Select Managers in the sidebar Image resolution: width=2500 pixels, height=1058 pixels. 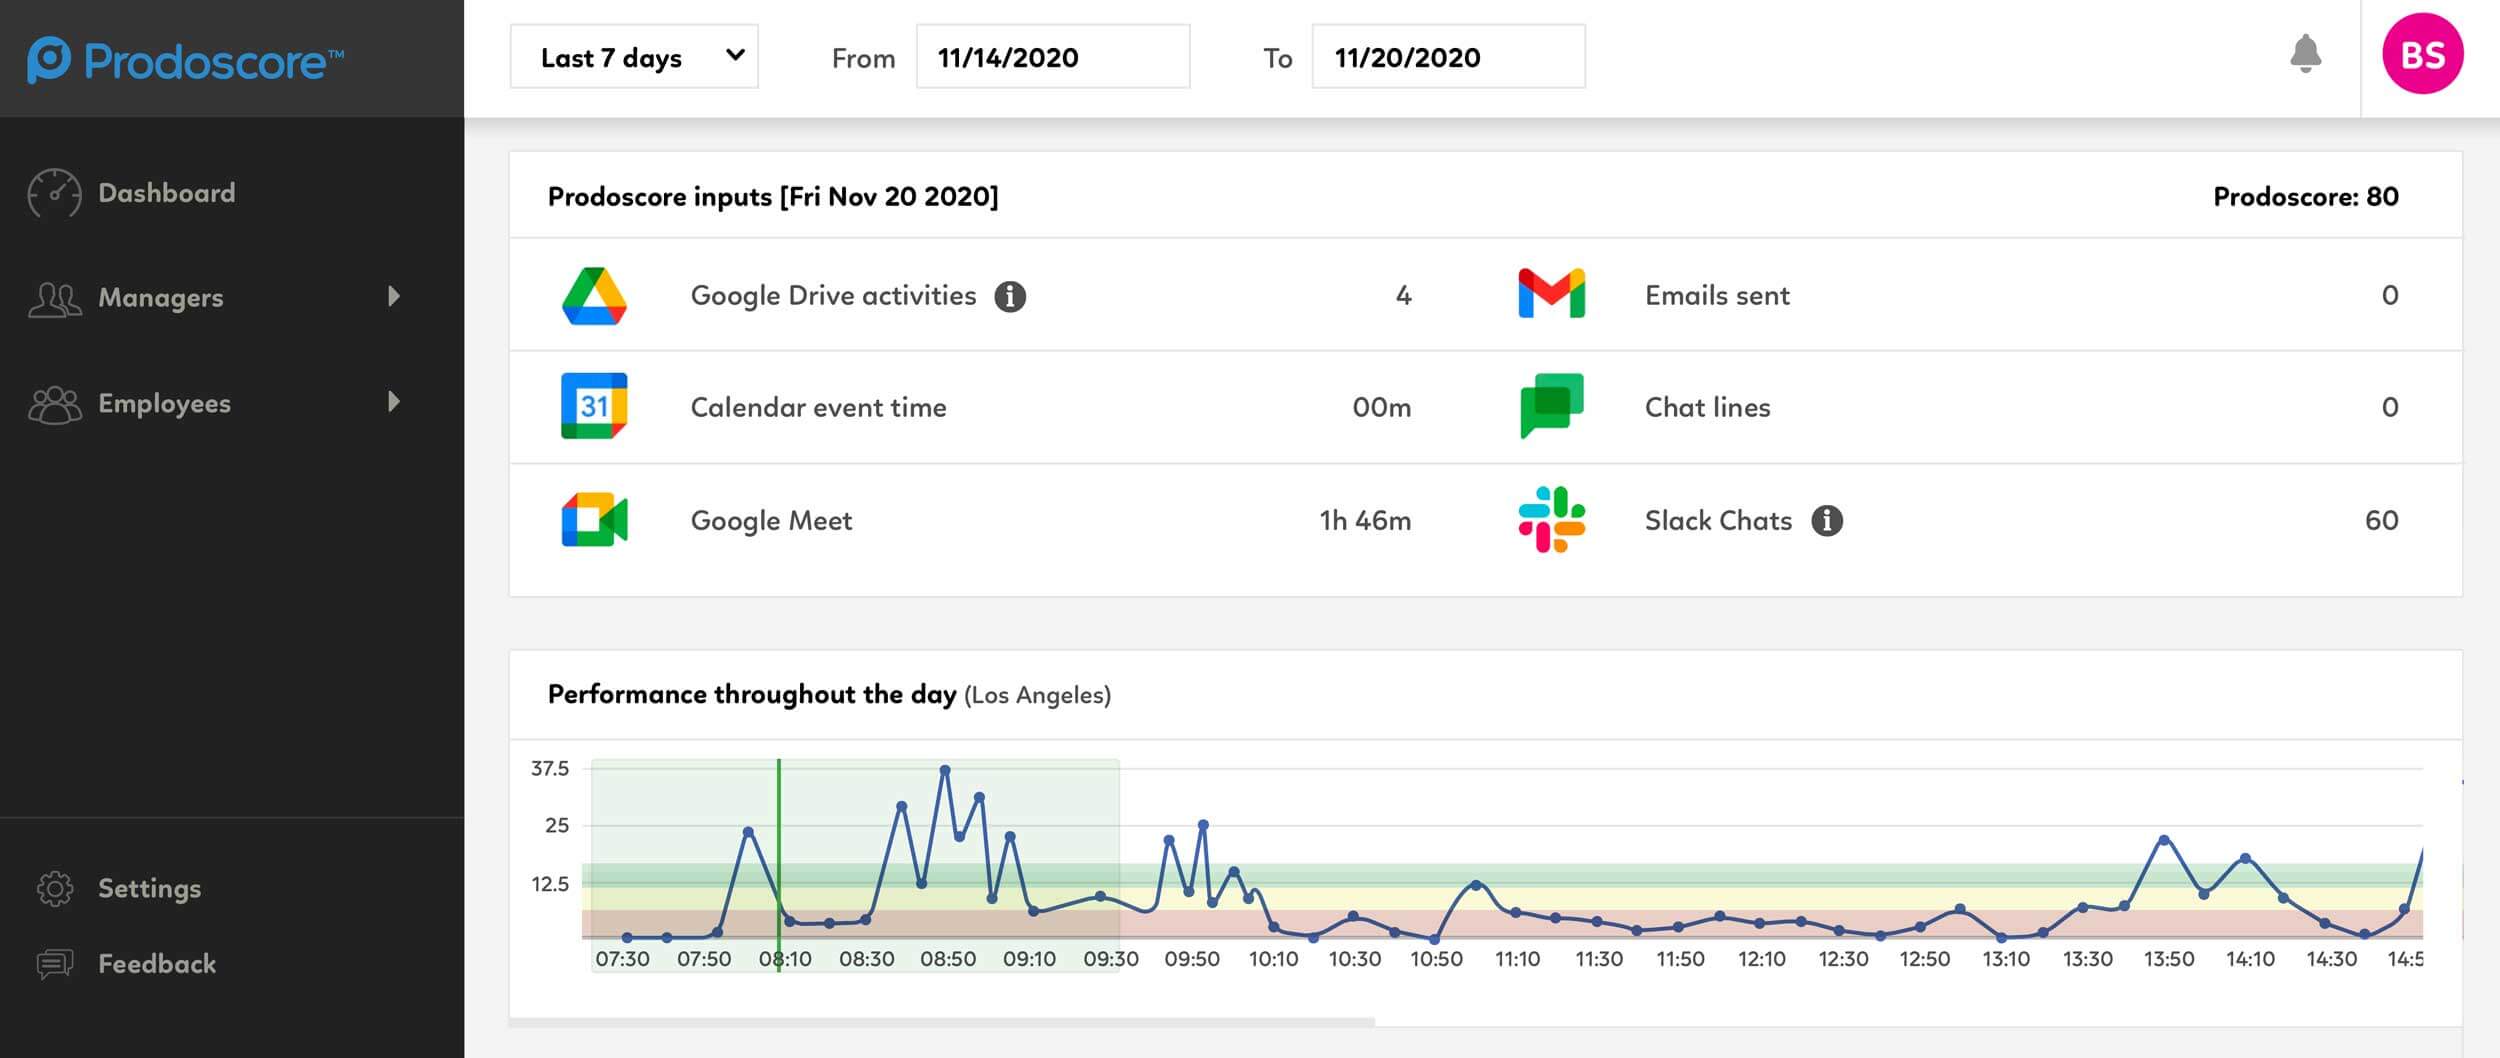click(x=161, y=298)
